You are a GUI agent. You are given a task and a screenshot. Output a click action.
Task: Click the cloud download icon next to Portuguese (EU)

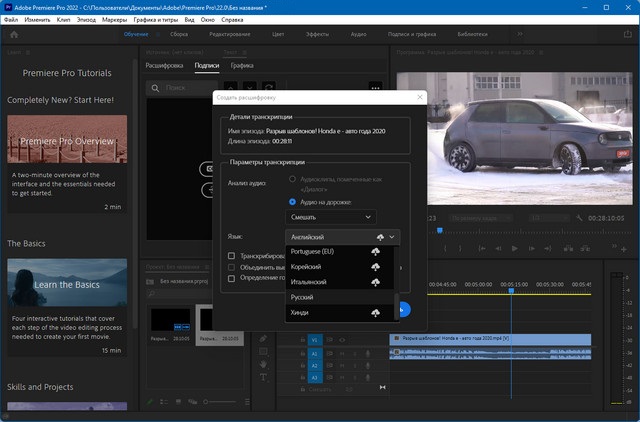pyautogui.click(x=375, y=252)
